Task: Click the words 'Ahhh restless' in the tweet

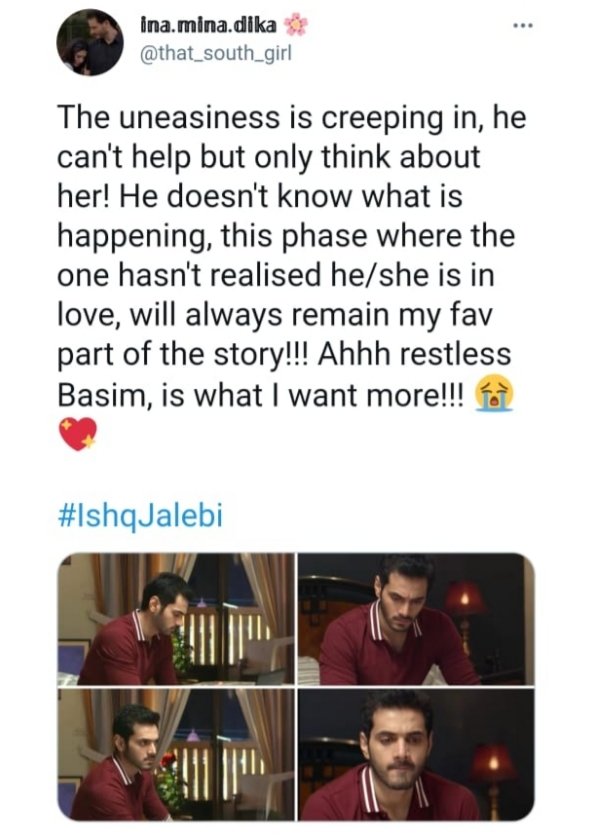Action: (414, 354)
